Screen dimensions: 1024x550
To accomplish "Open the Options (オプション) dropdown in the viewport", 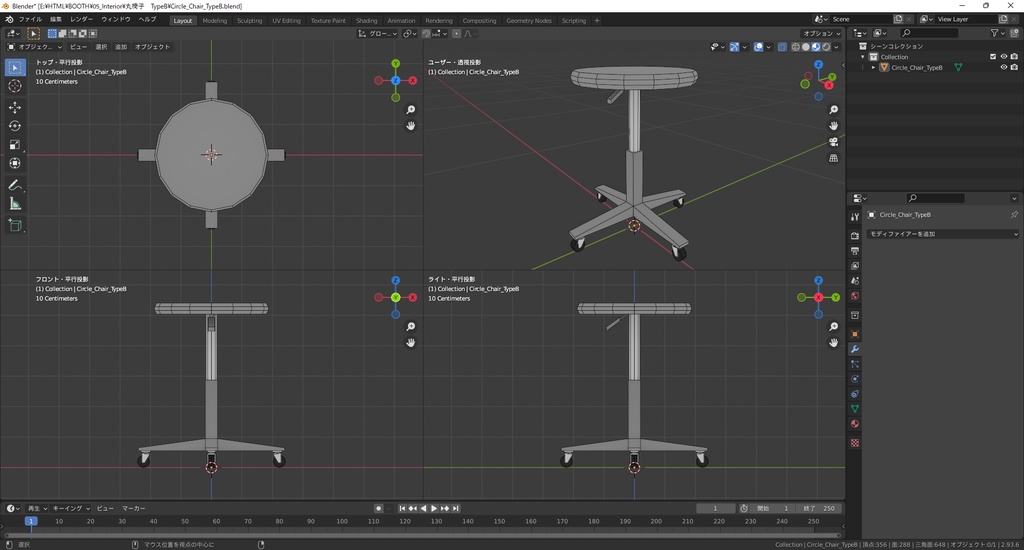I will pyautogui.click(x=821, y=33).
